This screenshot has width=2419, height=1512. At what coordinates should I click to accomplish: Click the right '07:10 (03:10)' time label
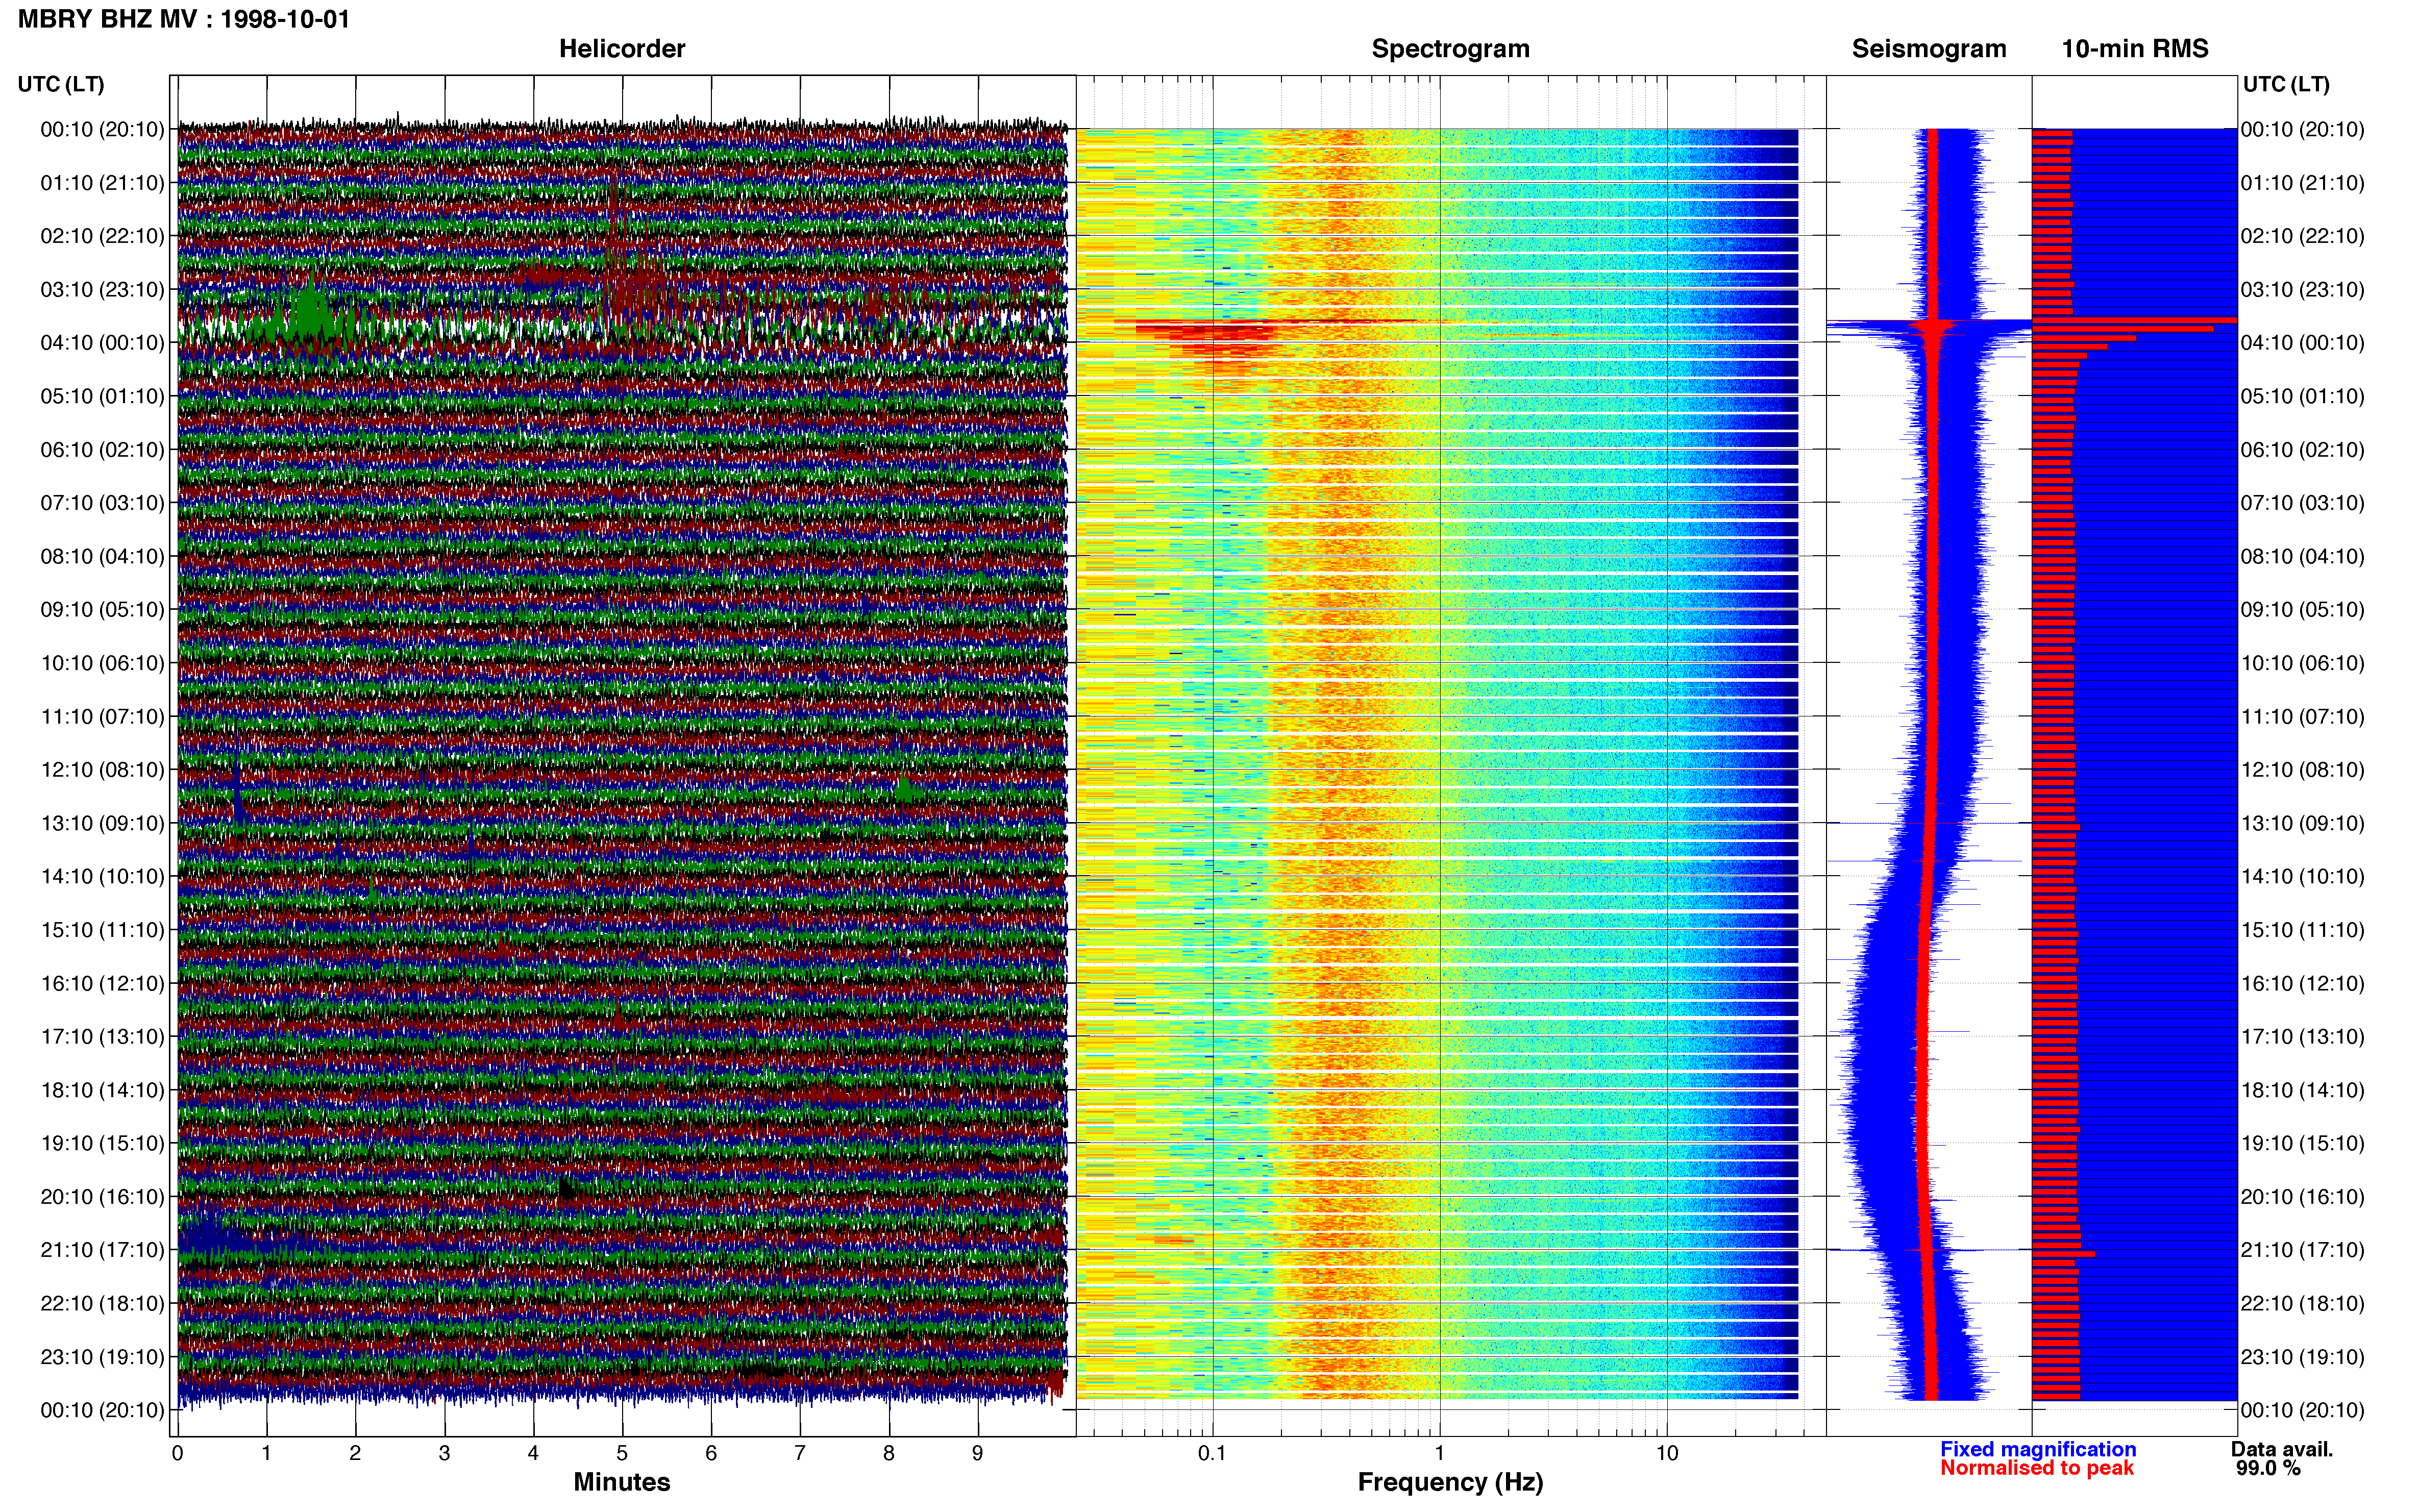click(2302, 503)
